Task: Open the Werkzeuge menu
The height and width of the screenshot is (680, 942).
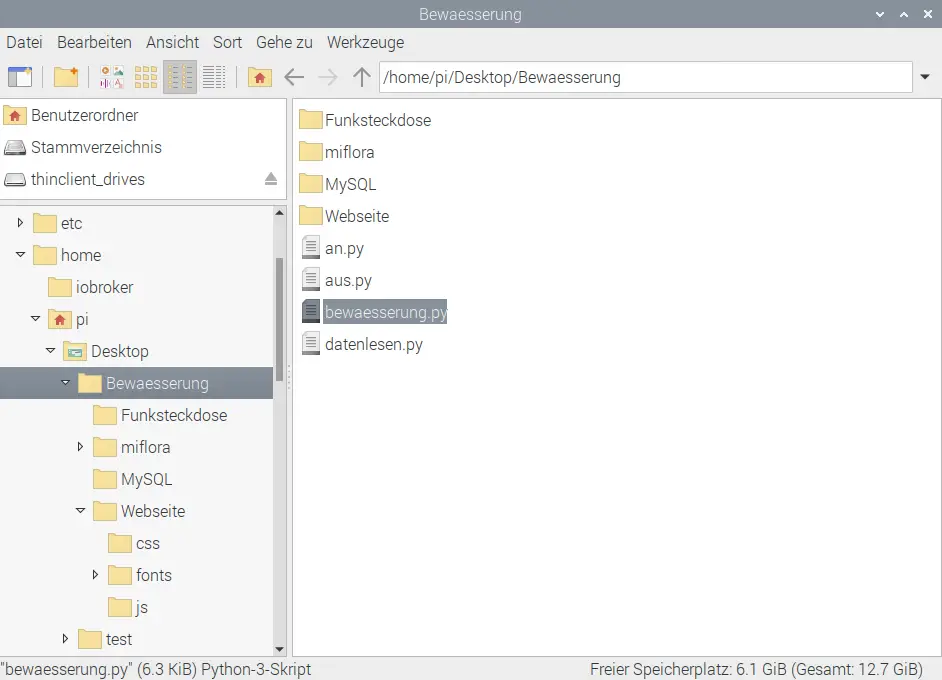Action: point(365,43)
